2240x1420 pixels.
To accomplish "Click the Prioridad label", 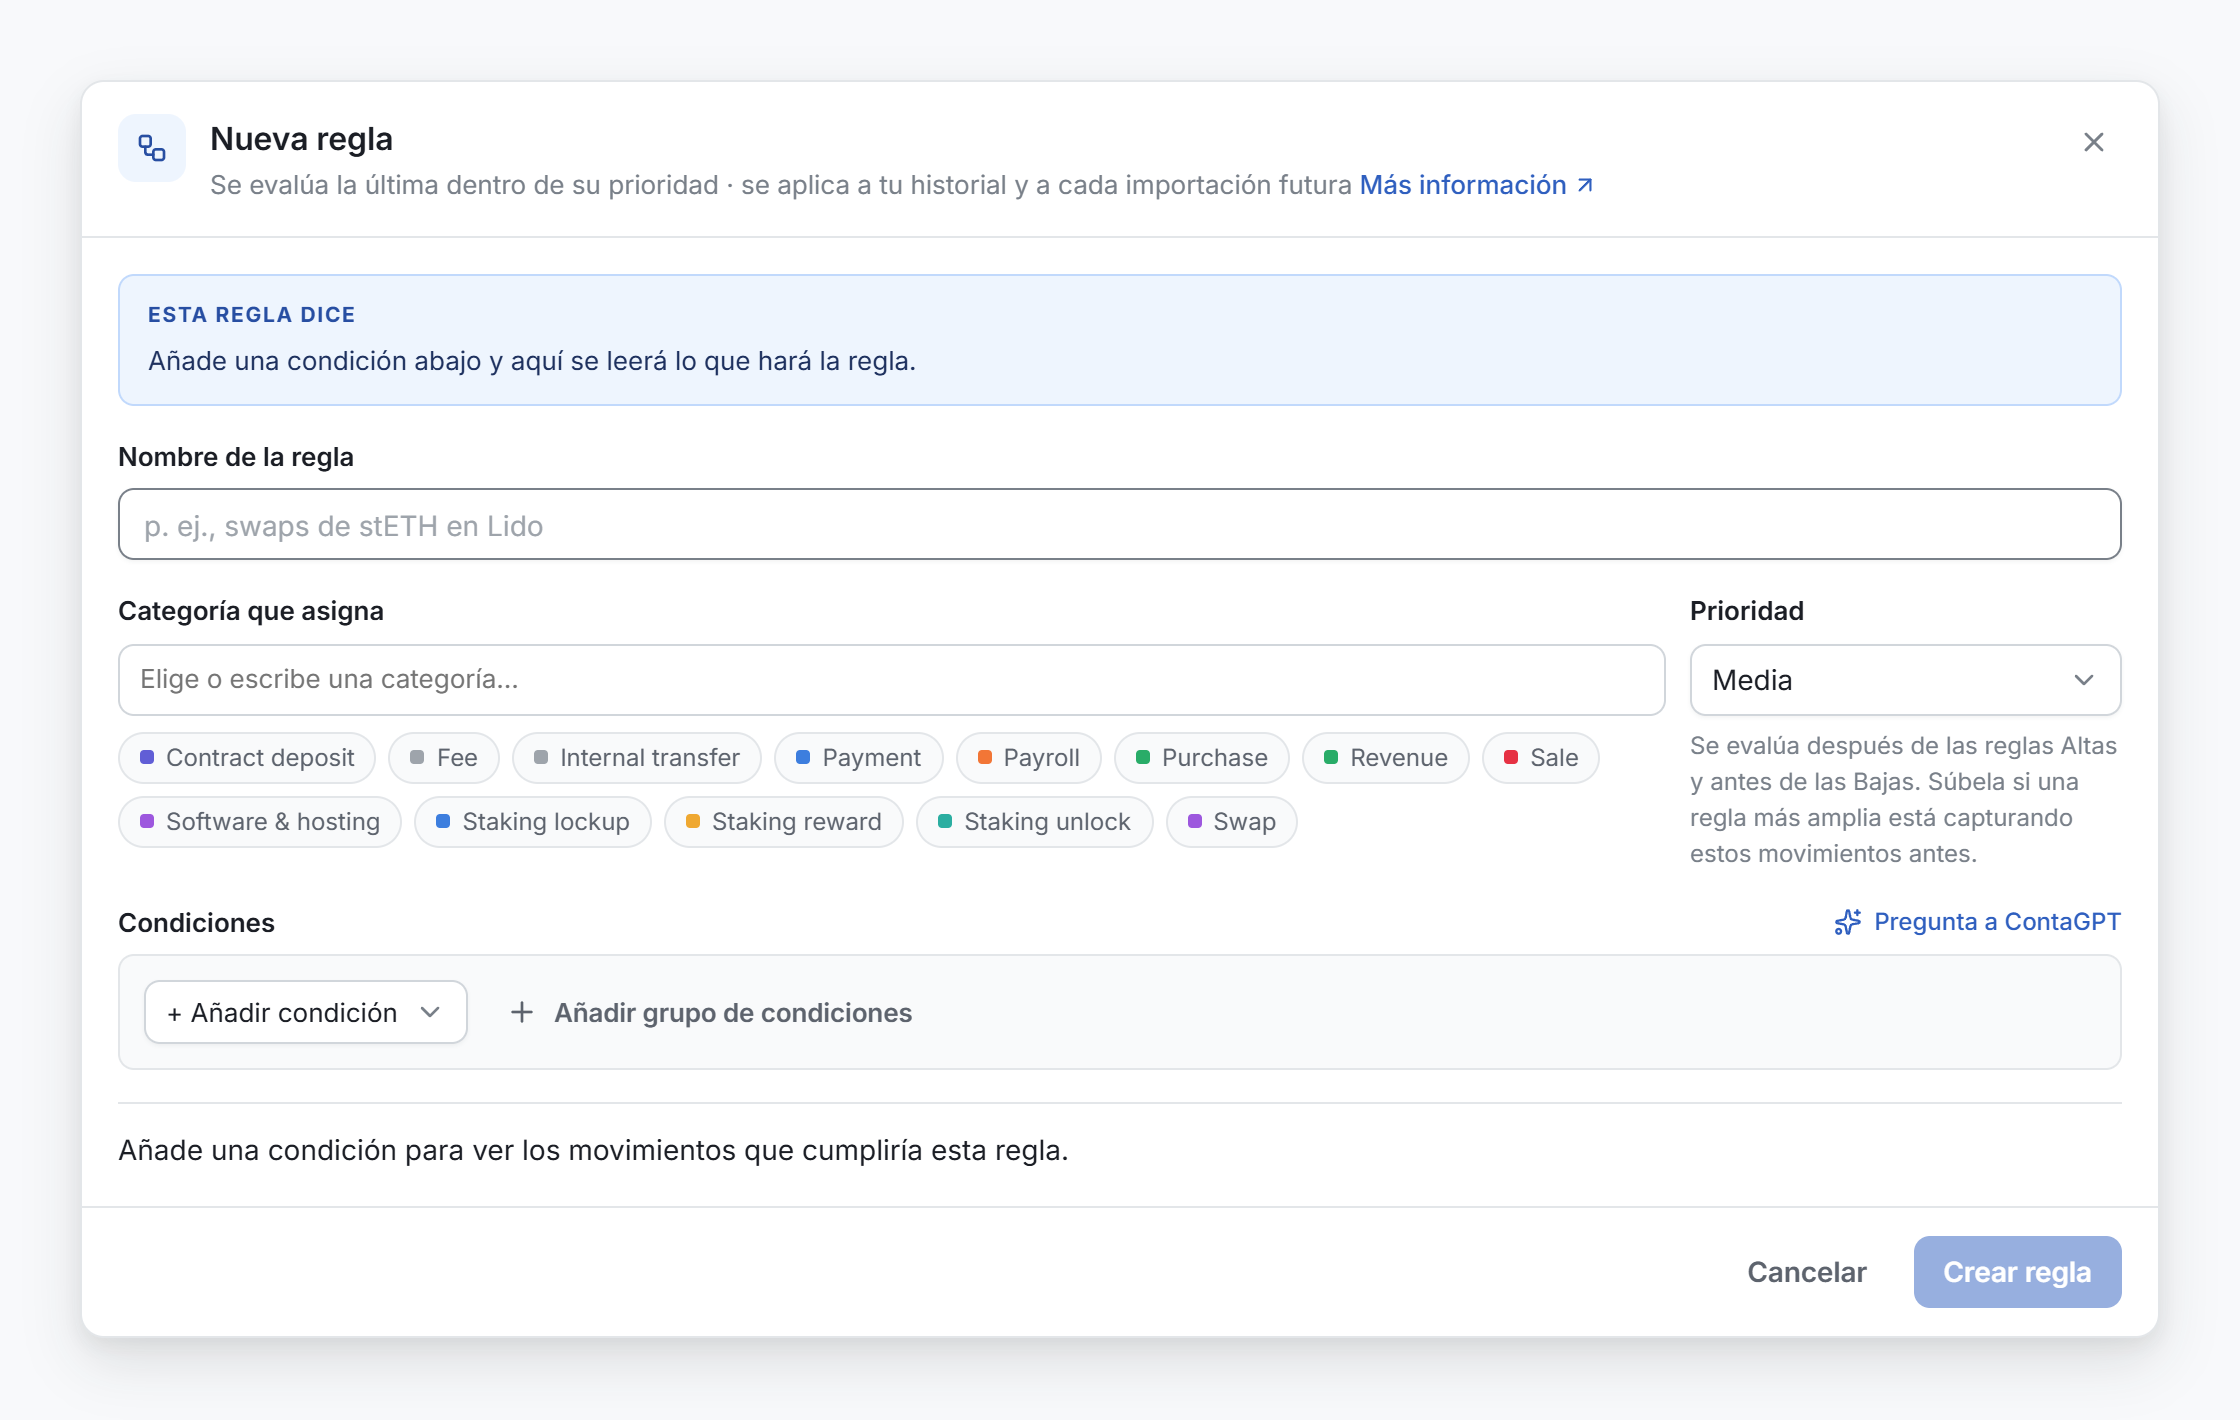I will coord(1747,611).
